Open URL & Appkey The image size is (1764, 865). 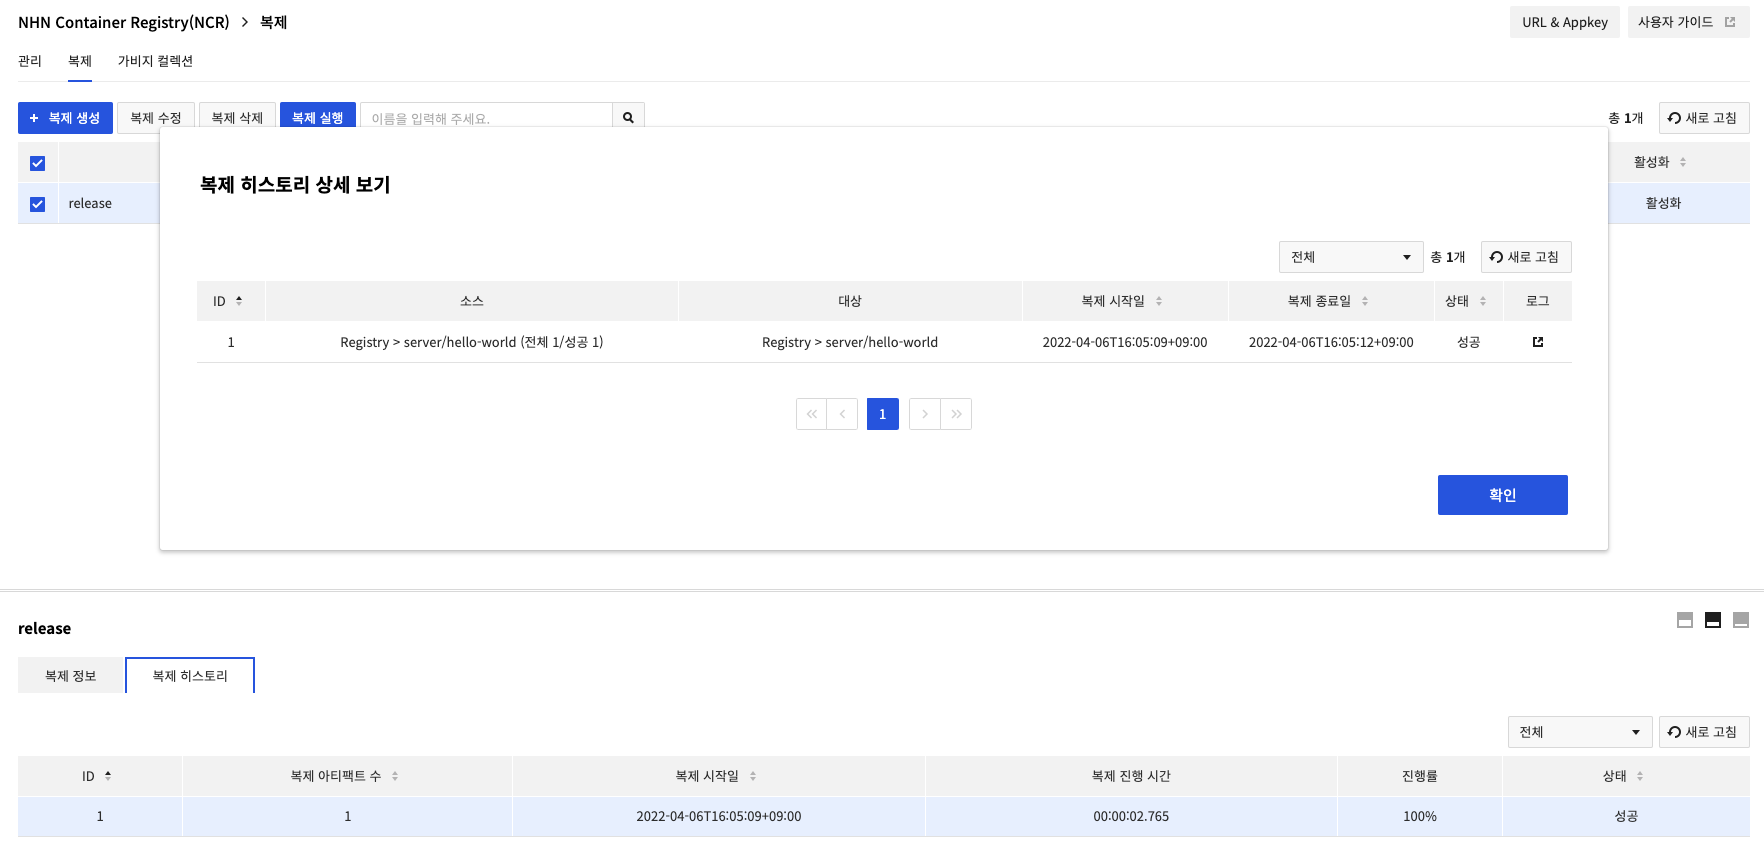click(1565, 22)
